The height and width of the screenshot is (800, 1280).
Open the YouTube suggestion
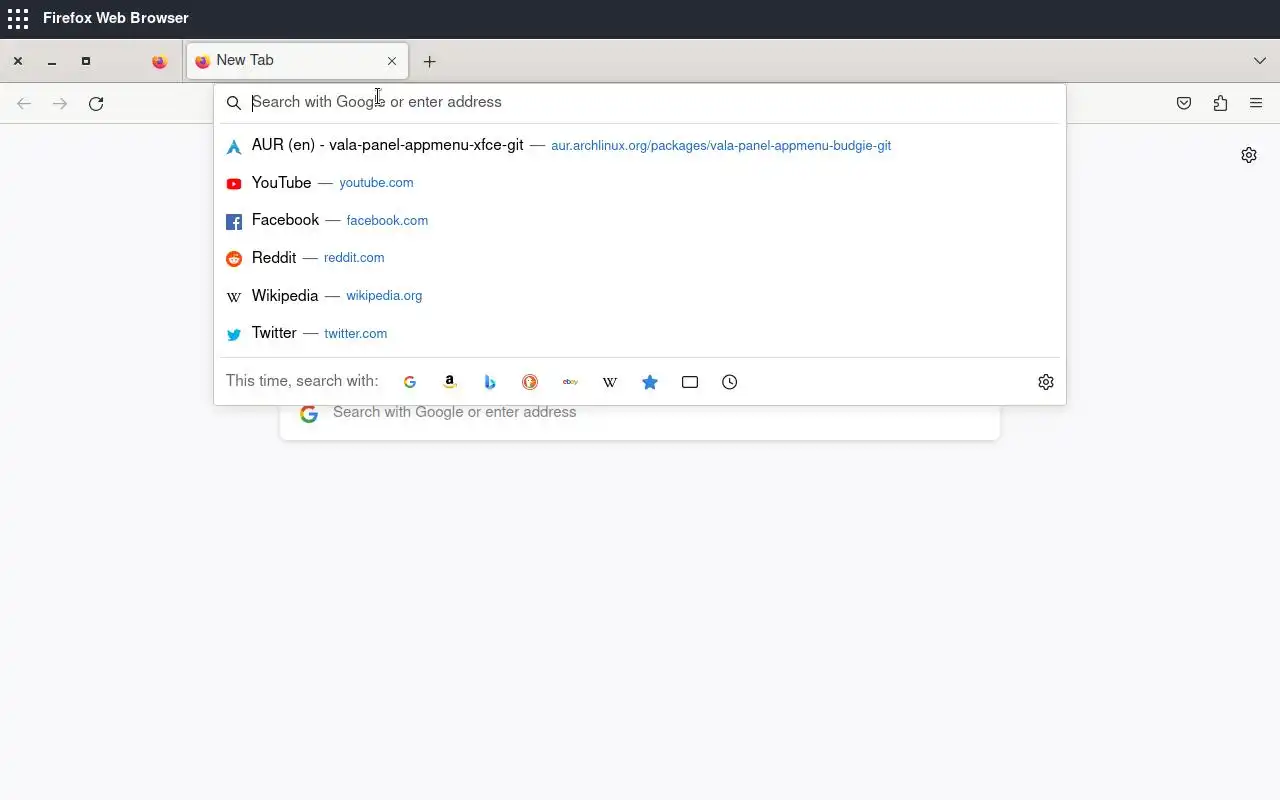(x=640, y=183)
